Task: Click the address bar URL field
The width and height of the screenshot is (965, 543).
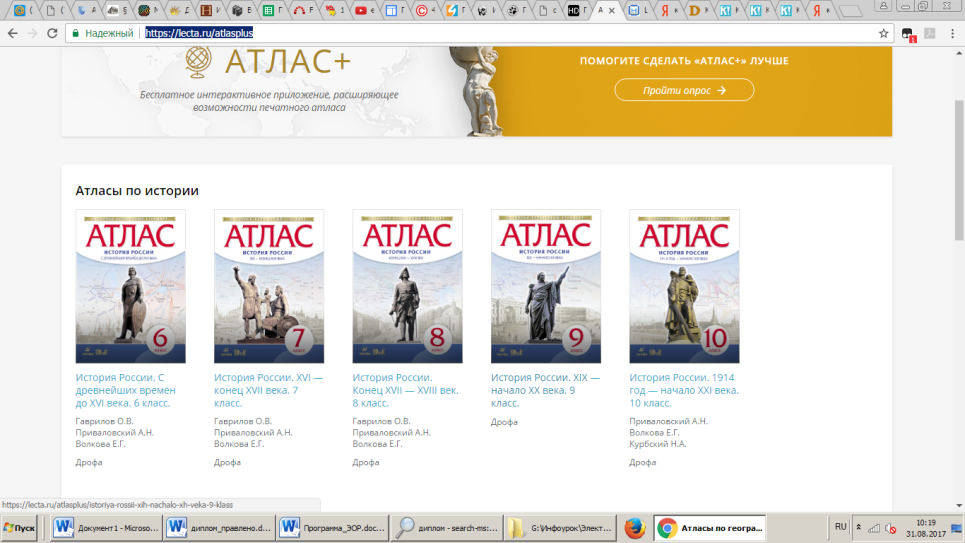Action: pos(480,33)
